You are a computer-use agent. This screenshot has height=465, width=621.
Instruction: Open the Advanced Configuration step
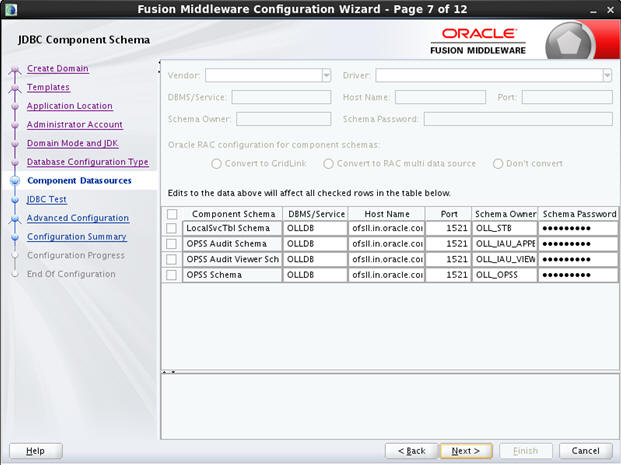point(78,218)
